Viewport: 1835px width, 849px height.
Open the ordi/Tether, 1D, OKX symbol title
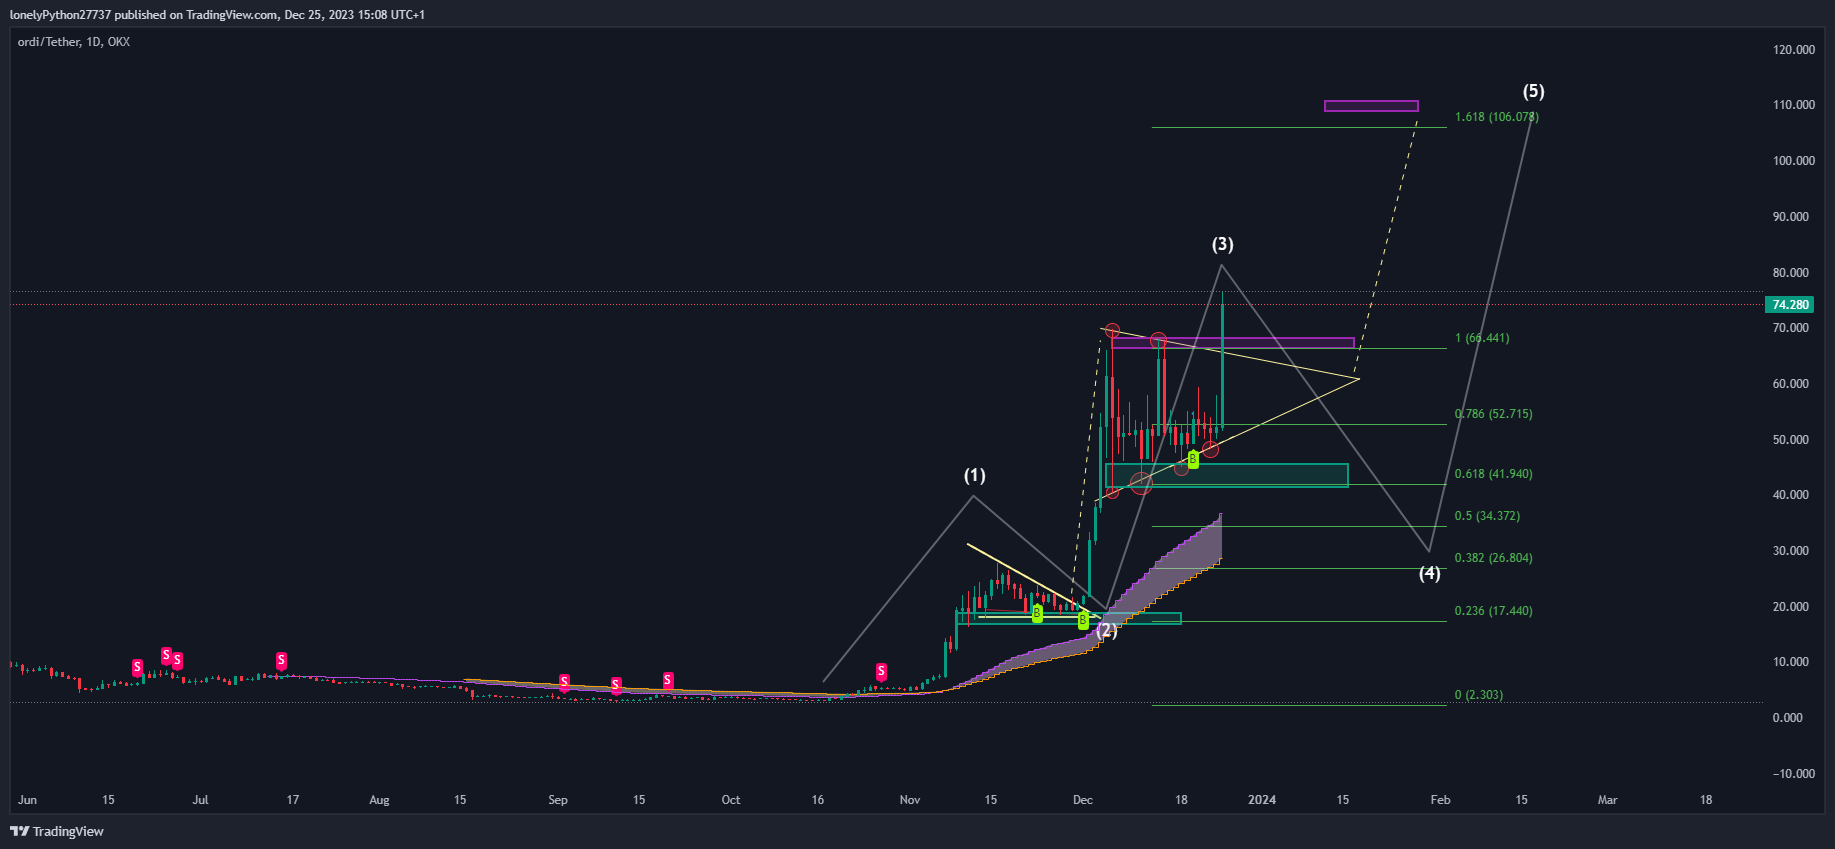[x=74, y=42]
